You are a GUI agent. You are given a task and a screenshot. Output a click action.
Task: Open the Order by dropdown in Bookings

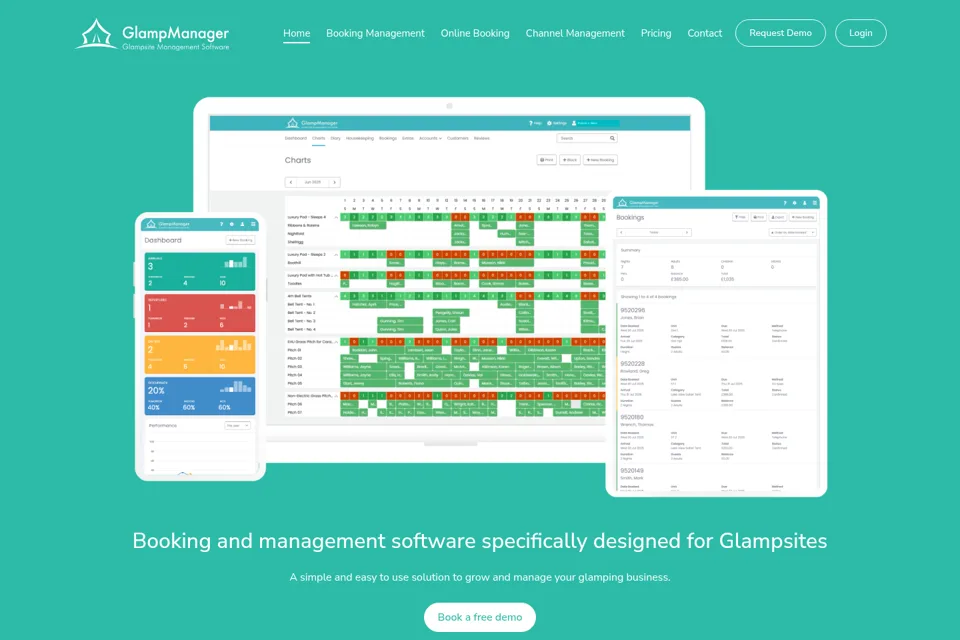(x=792, y=233)
